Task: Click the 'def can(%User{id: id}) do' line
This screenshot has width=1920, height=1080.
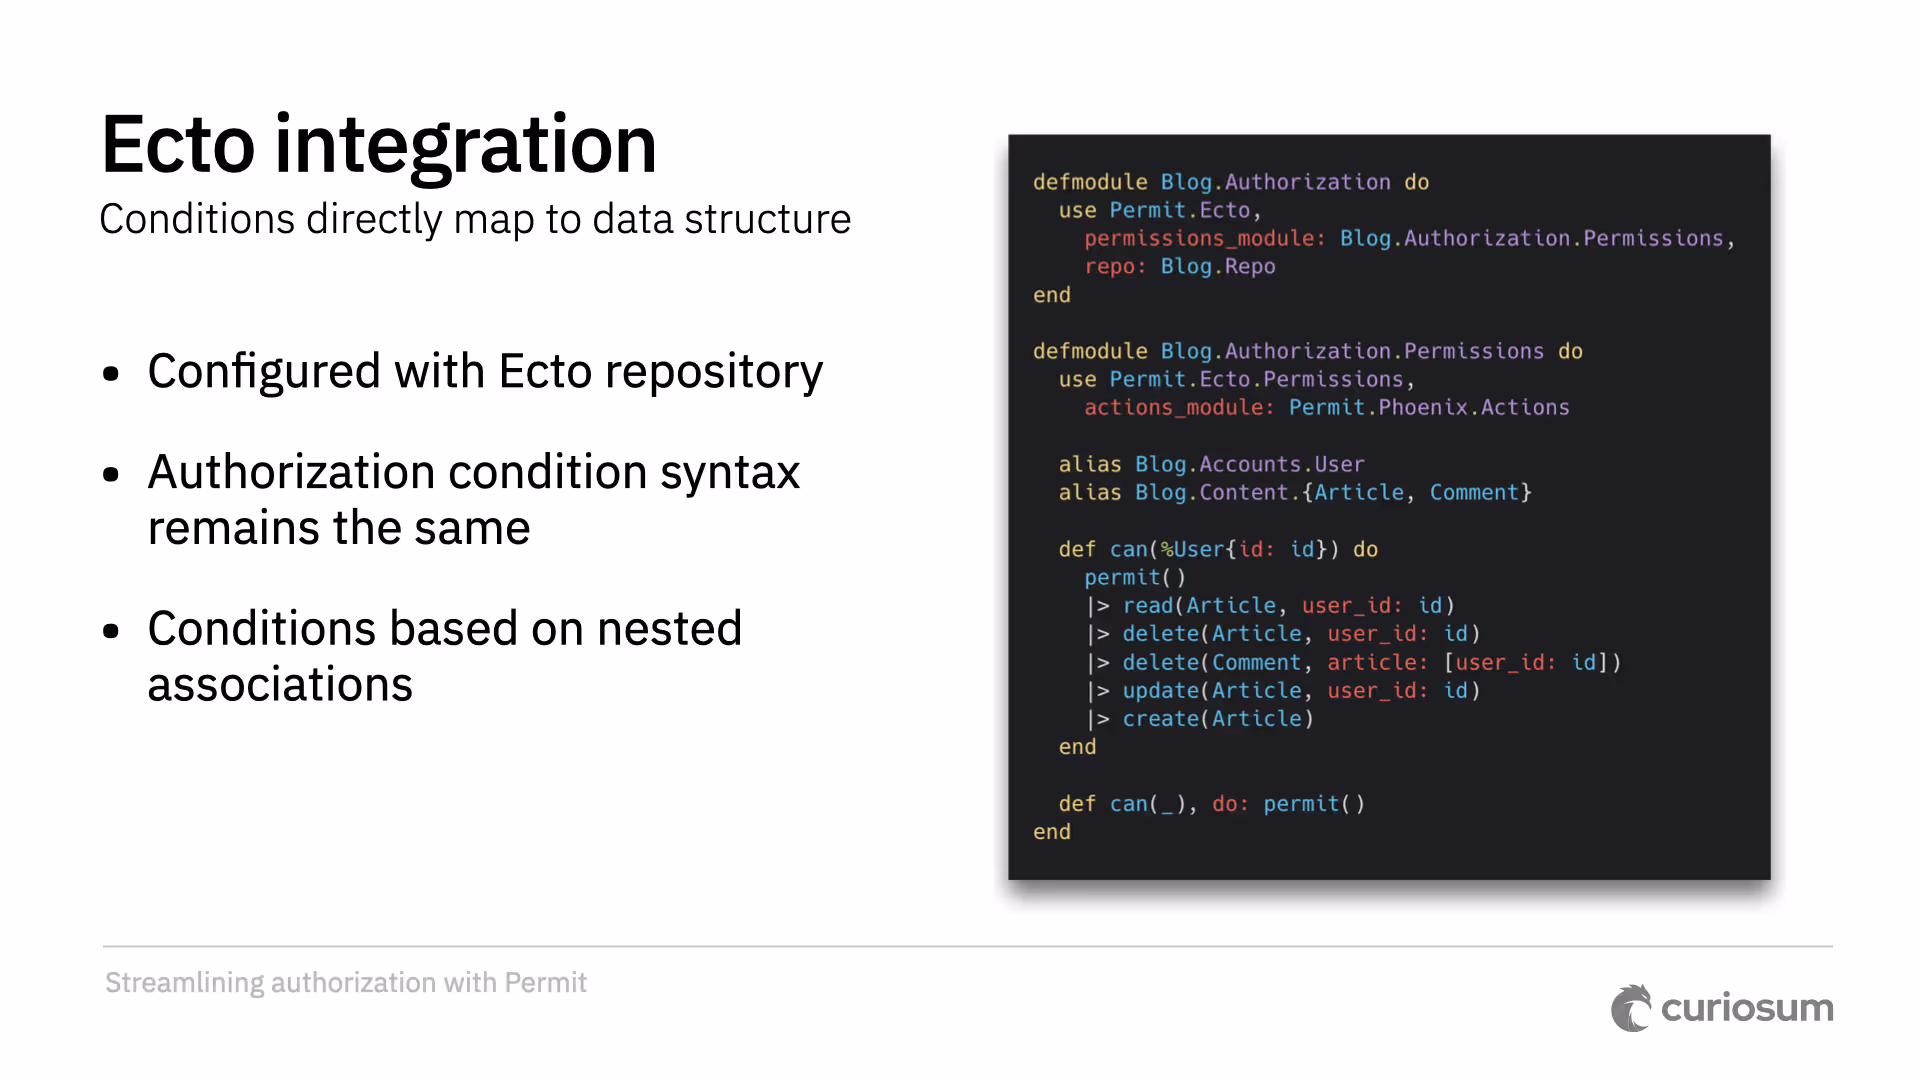Action: pos(1217,549)
